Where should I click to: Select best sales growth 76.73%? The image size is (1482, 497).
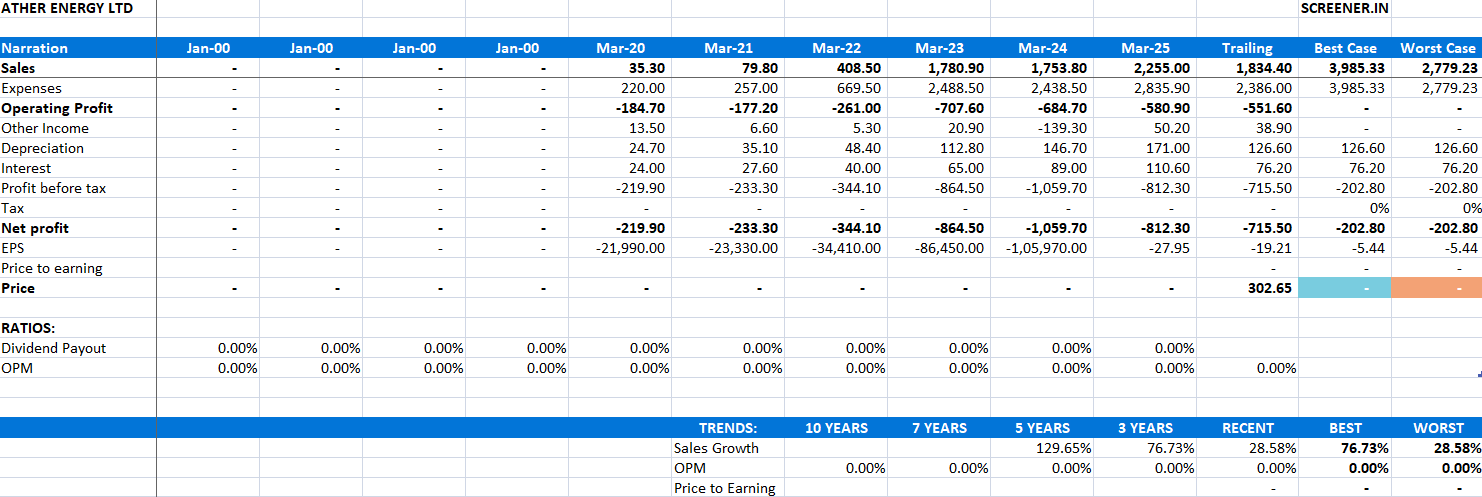pos(1366,448)
